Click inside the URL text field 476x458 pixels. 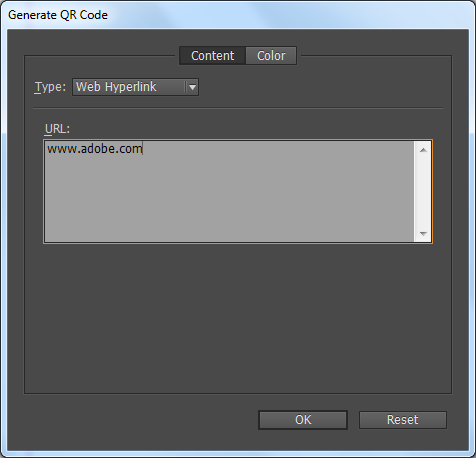click(x=229, y=191)
